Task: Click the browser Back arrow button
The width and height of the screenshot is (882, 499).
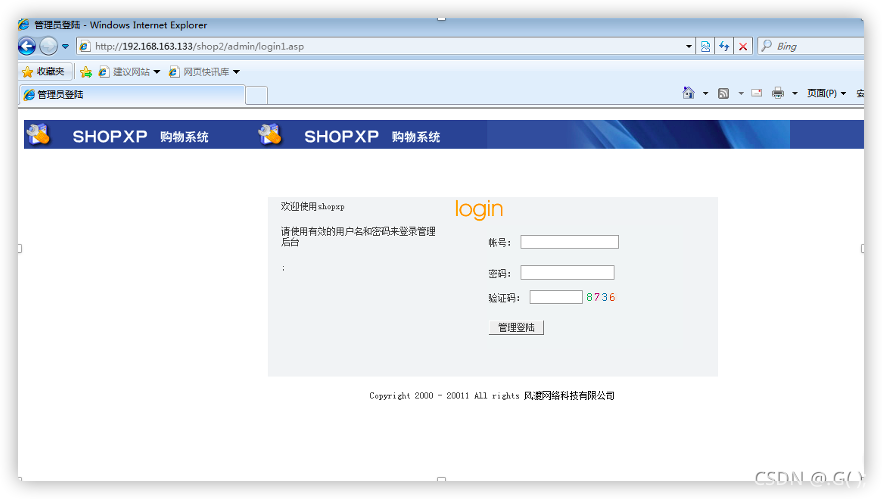Action: coord(26,46)
